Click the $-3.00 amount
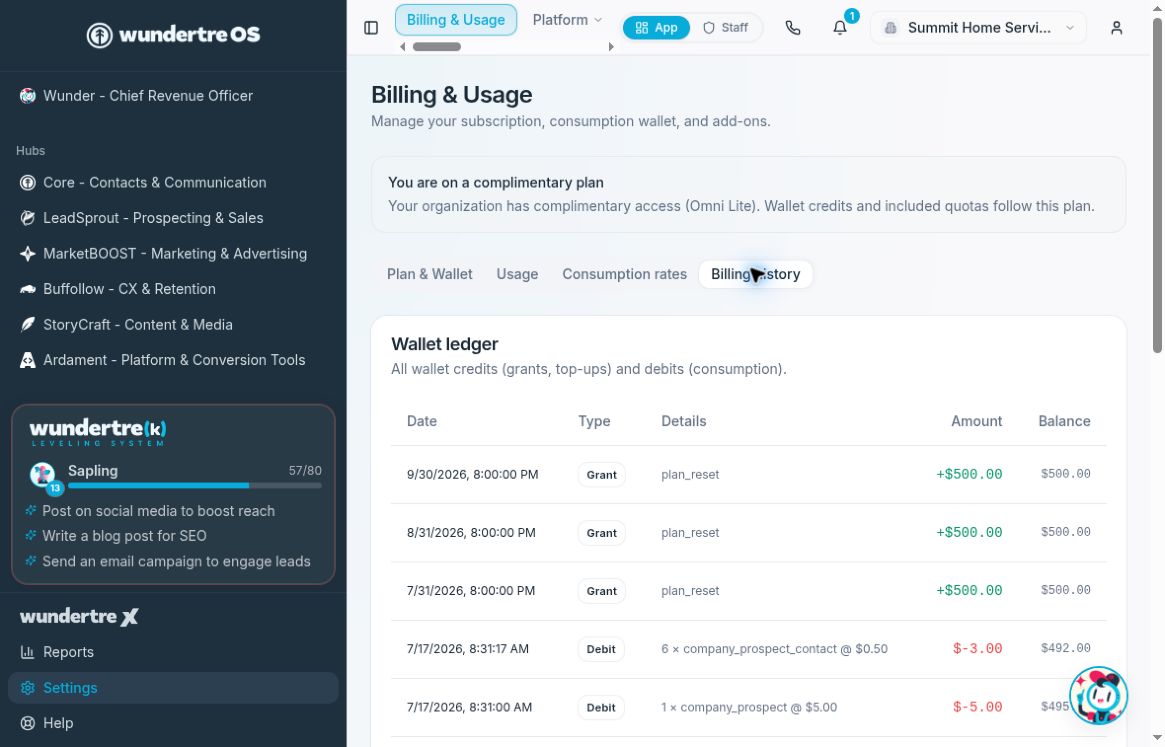 coord(977,649)
